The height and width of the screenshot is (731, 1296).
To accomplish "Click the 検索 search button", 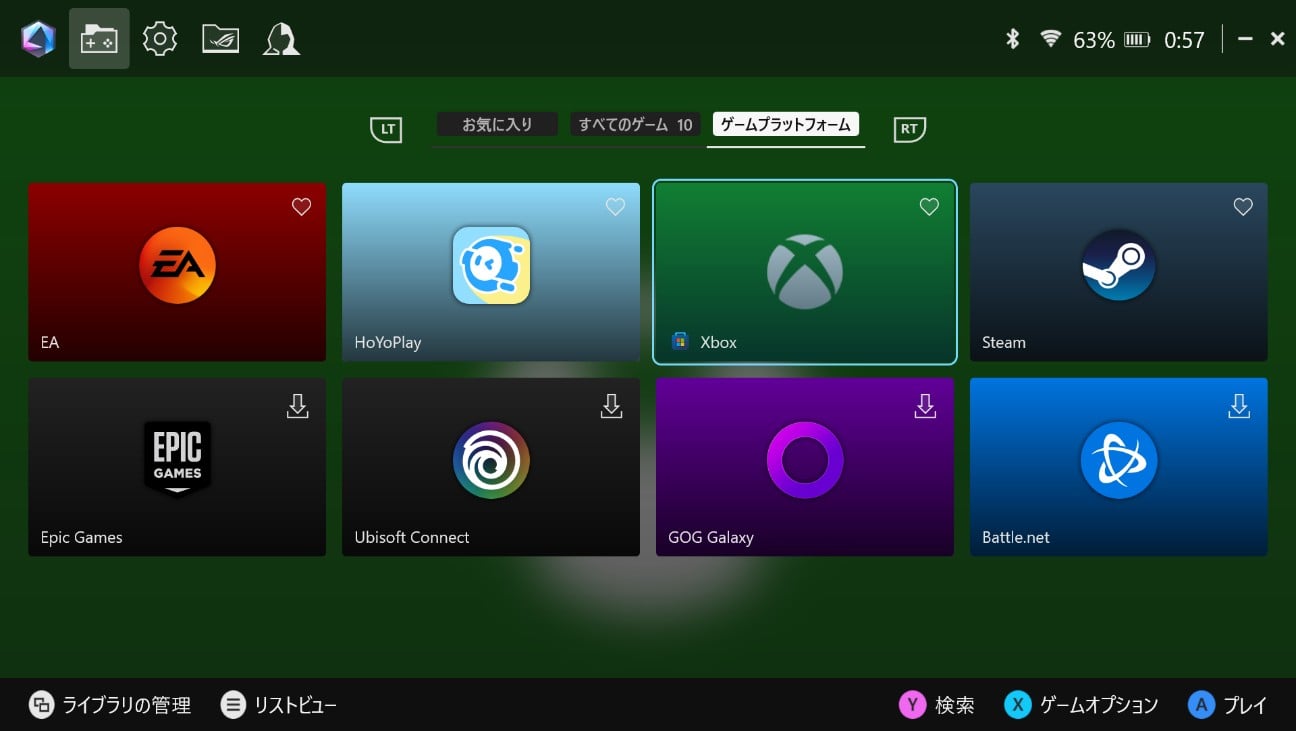I will 937,705.
